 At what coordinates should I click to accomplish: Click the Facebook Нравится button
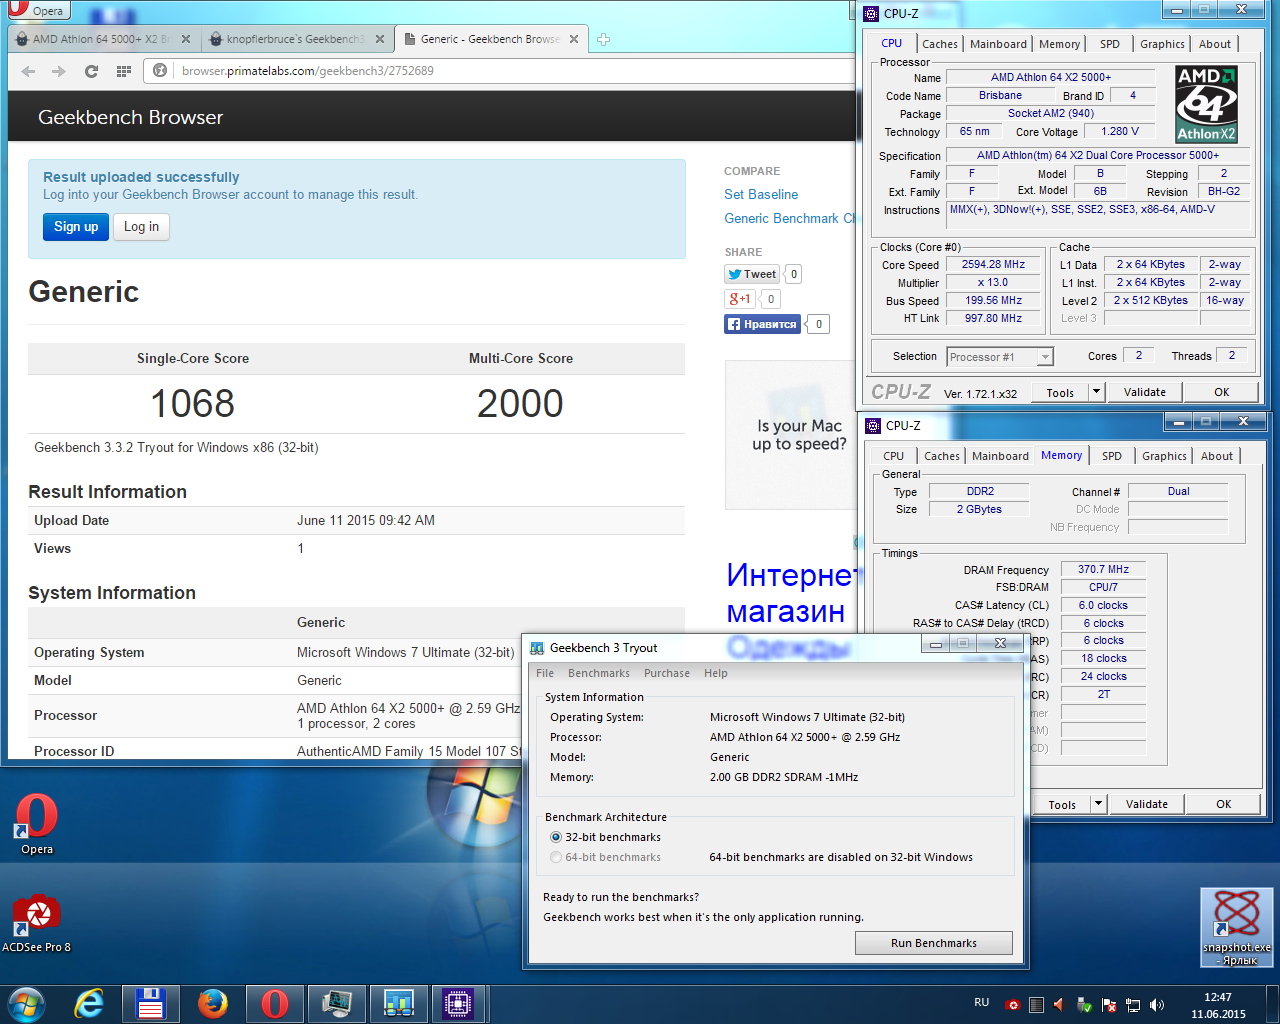[x=762, y=324]
